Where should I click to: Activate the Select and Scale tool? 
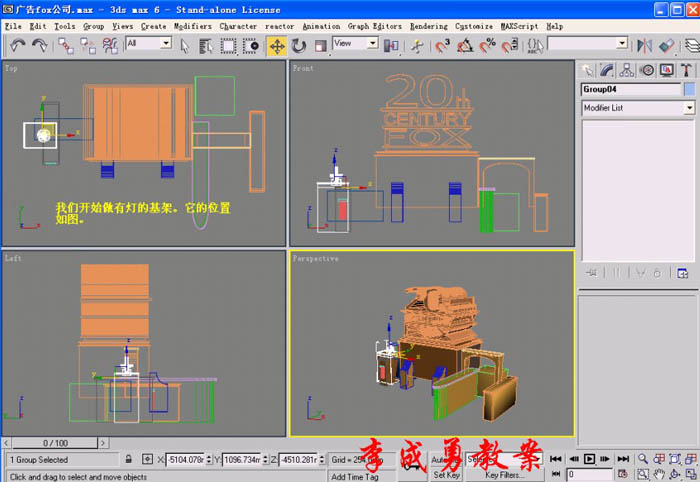pos(321,46)
